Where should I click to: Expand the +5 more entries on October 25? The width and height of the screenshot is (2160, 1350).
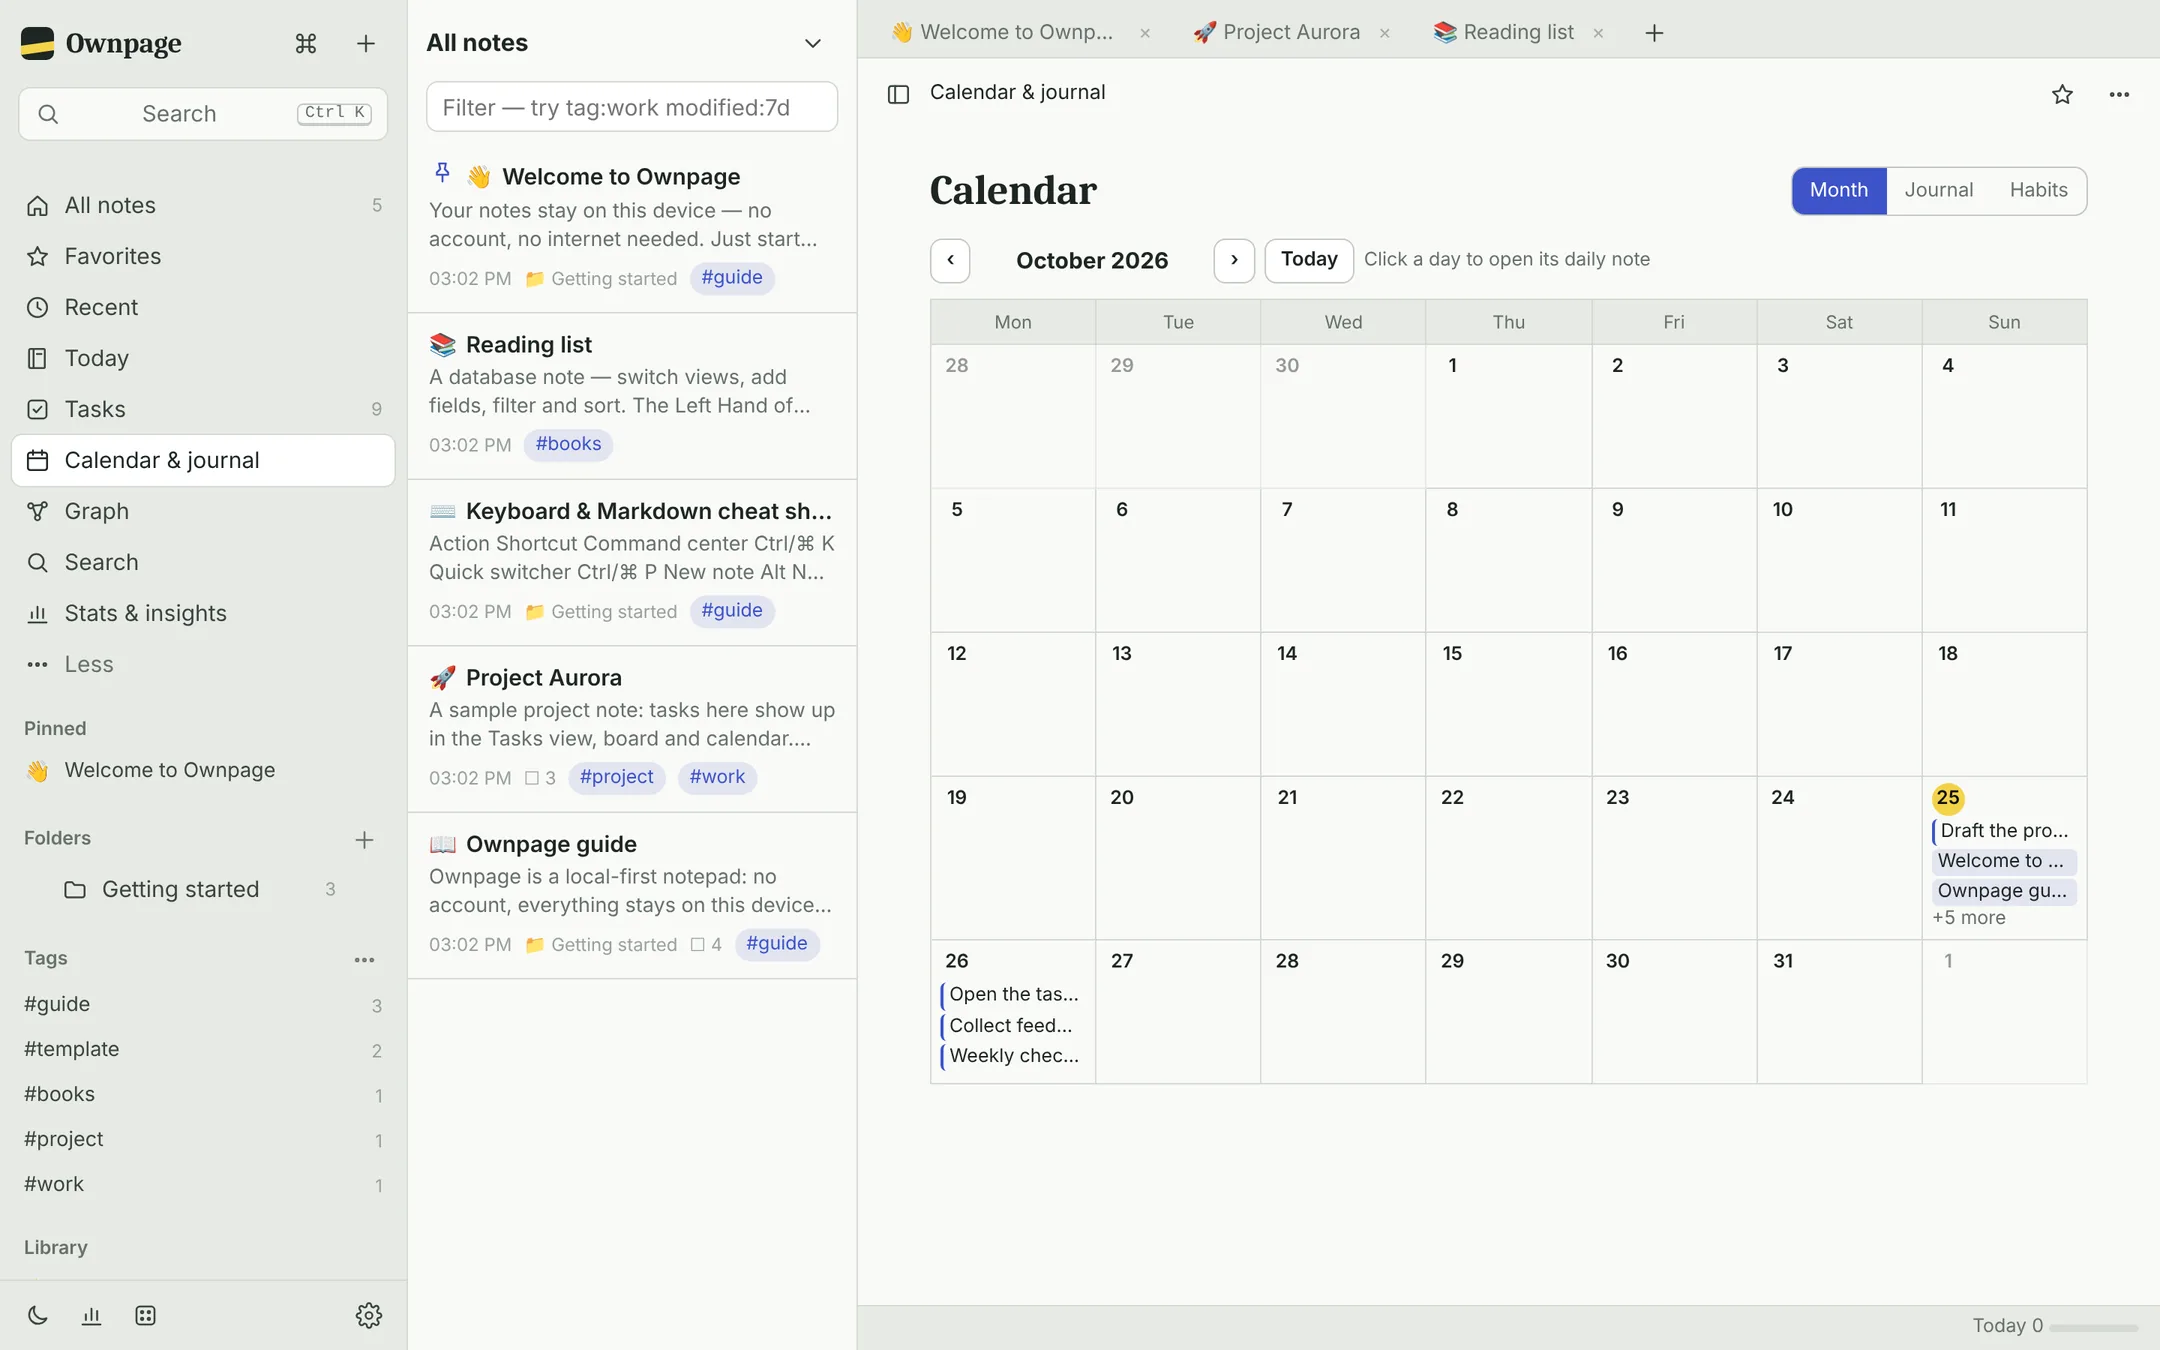(x=1968, y=917)
